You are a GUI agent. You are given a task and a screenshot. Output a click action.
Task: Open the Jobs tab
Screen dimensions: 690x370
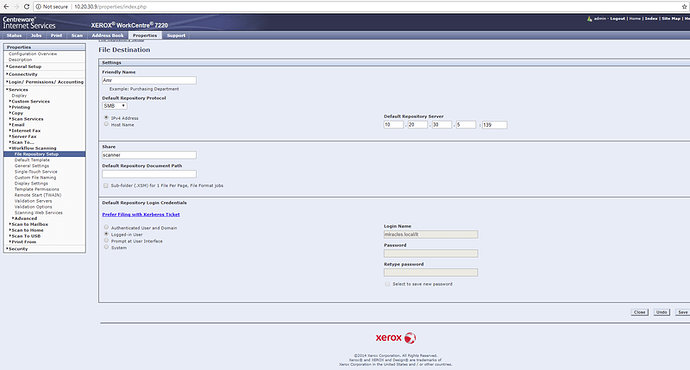(36, 35)
